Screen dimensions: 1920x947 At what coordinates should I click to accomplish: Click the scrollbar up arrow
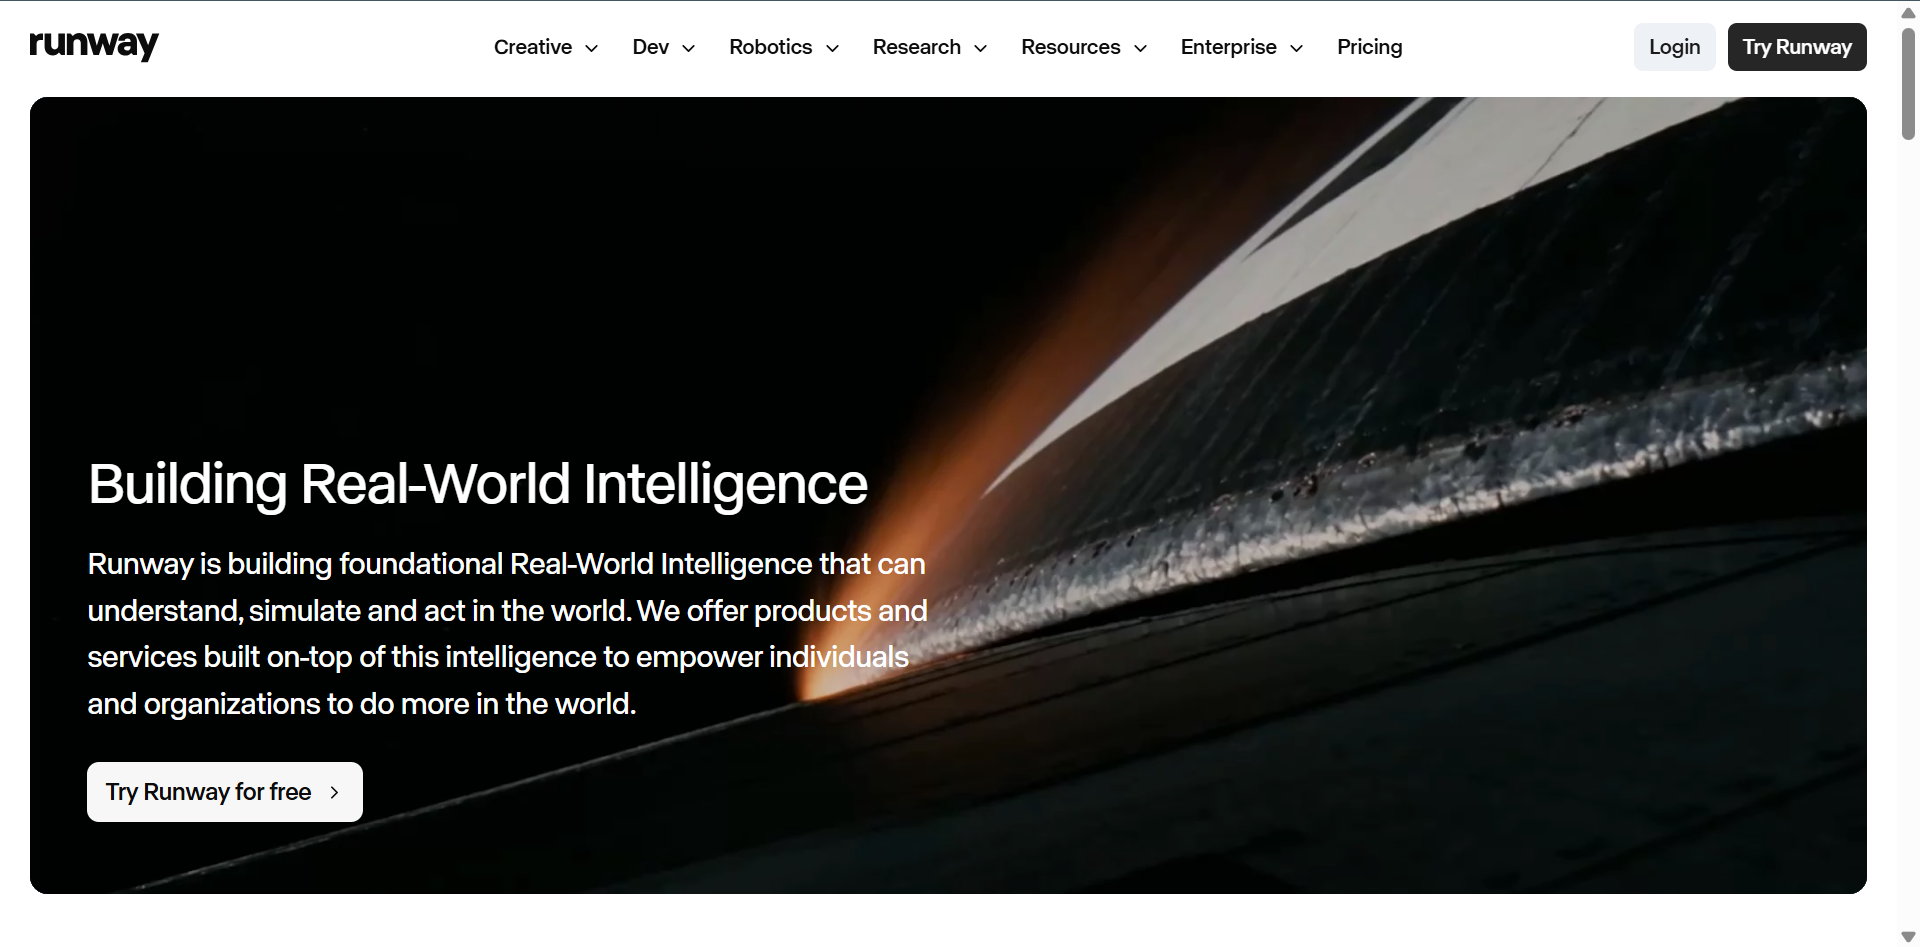(x=1909, y=12)
